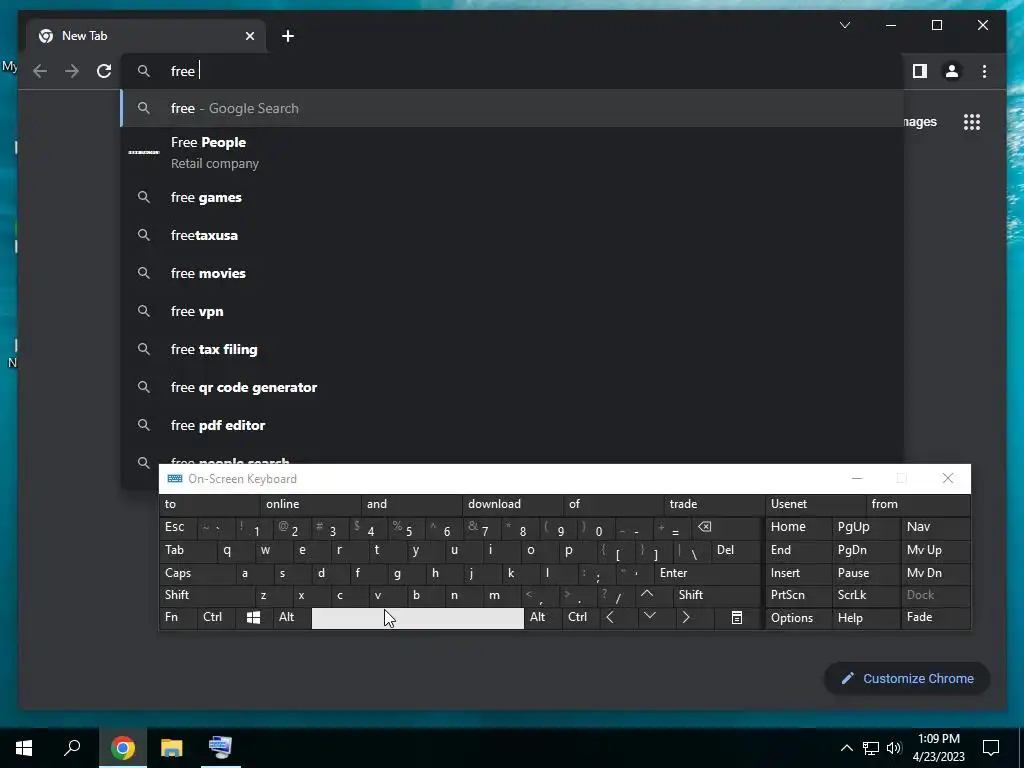Toggle the ScrLk key
The width and height of the screenshot is (1024, 768).
point(866,595)
